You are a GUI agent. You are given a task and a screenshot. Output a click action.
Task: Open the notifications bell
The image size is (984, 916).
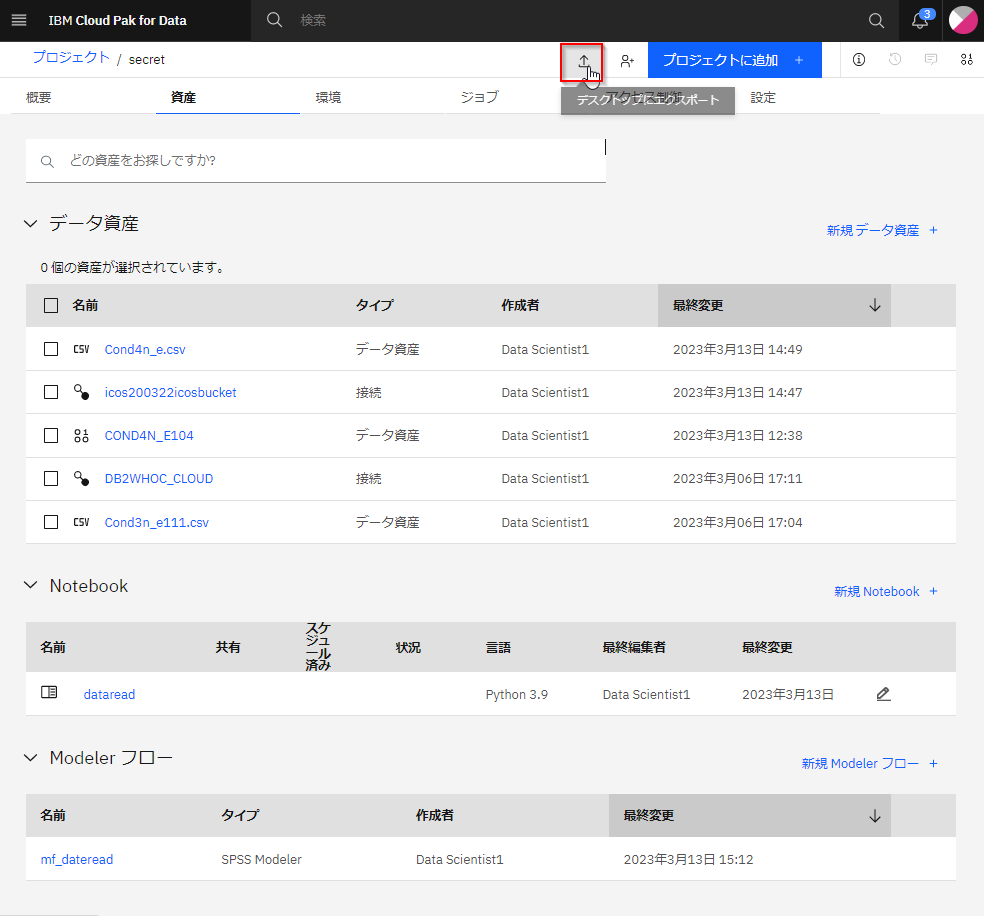(x=920, y=20)
